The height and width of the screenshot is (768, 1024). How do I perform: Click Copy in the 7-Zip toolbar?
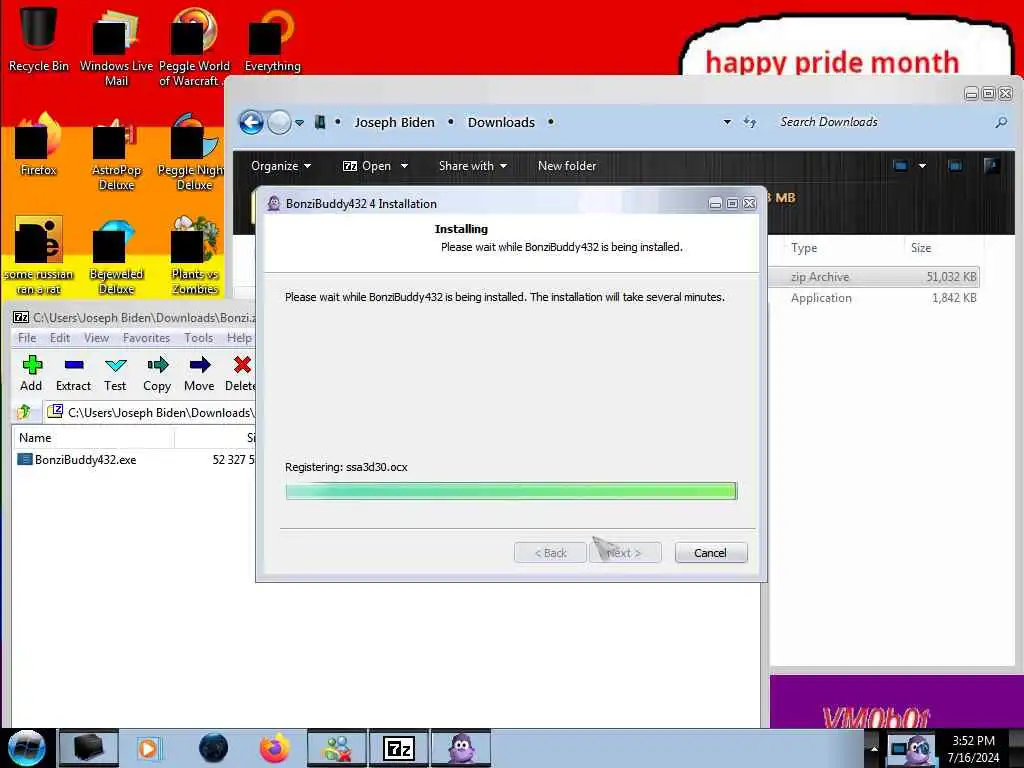click(157, 373)
